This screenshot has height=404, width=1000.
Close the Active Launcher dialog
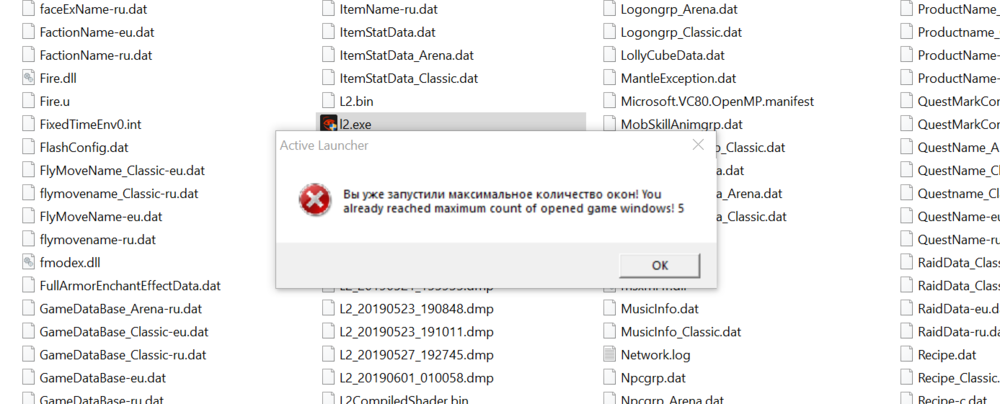pyautogui.click(x=698, y=145)
